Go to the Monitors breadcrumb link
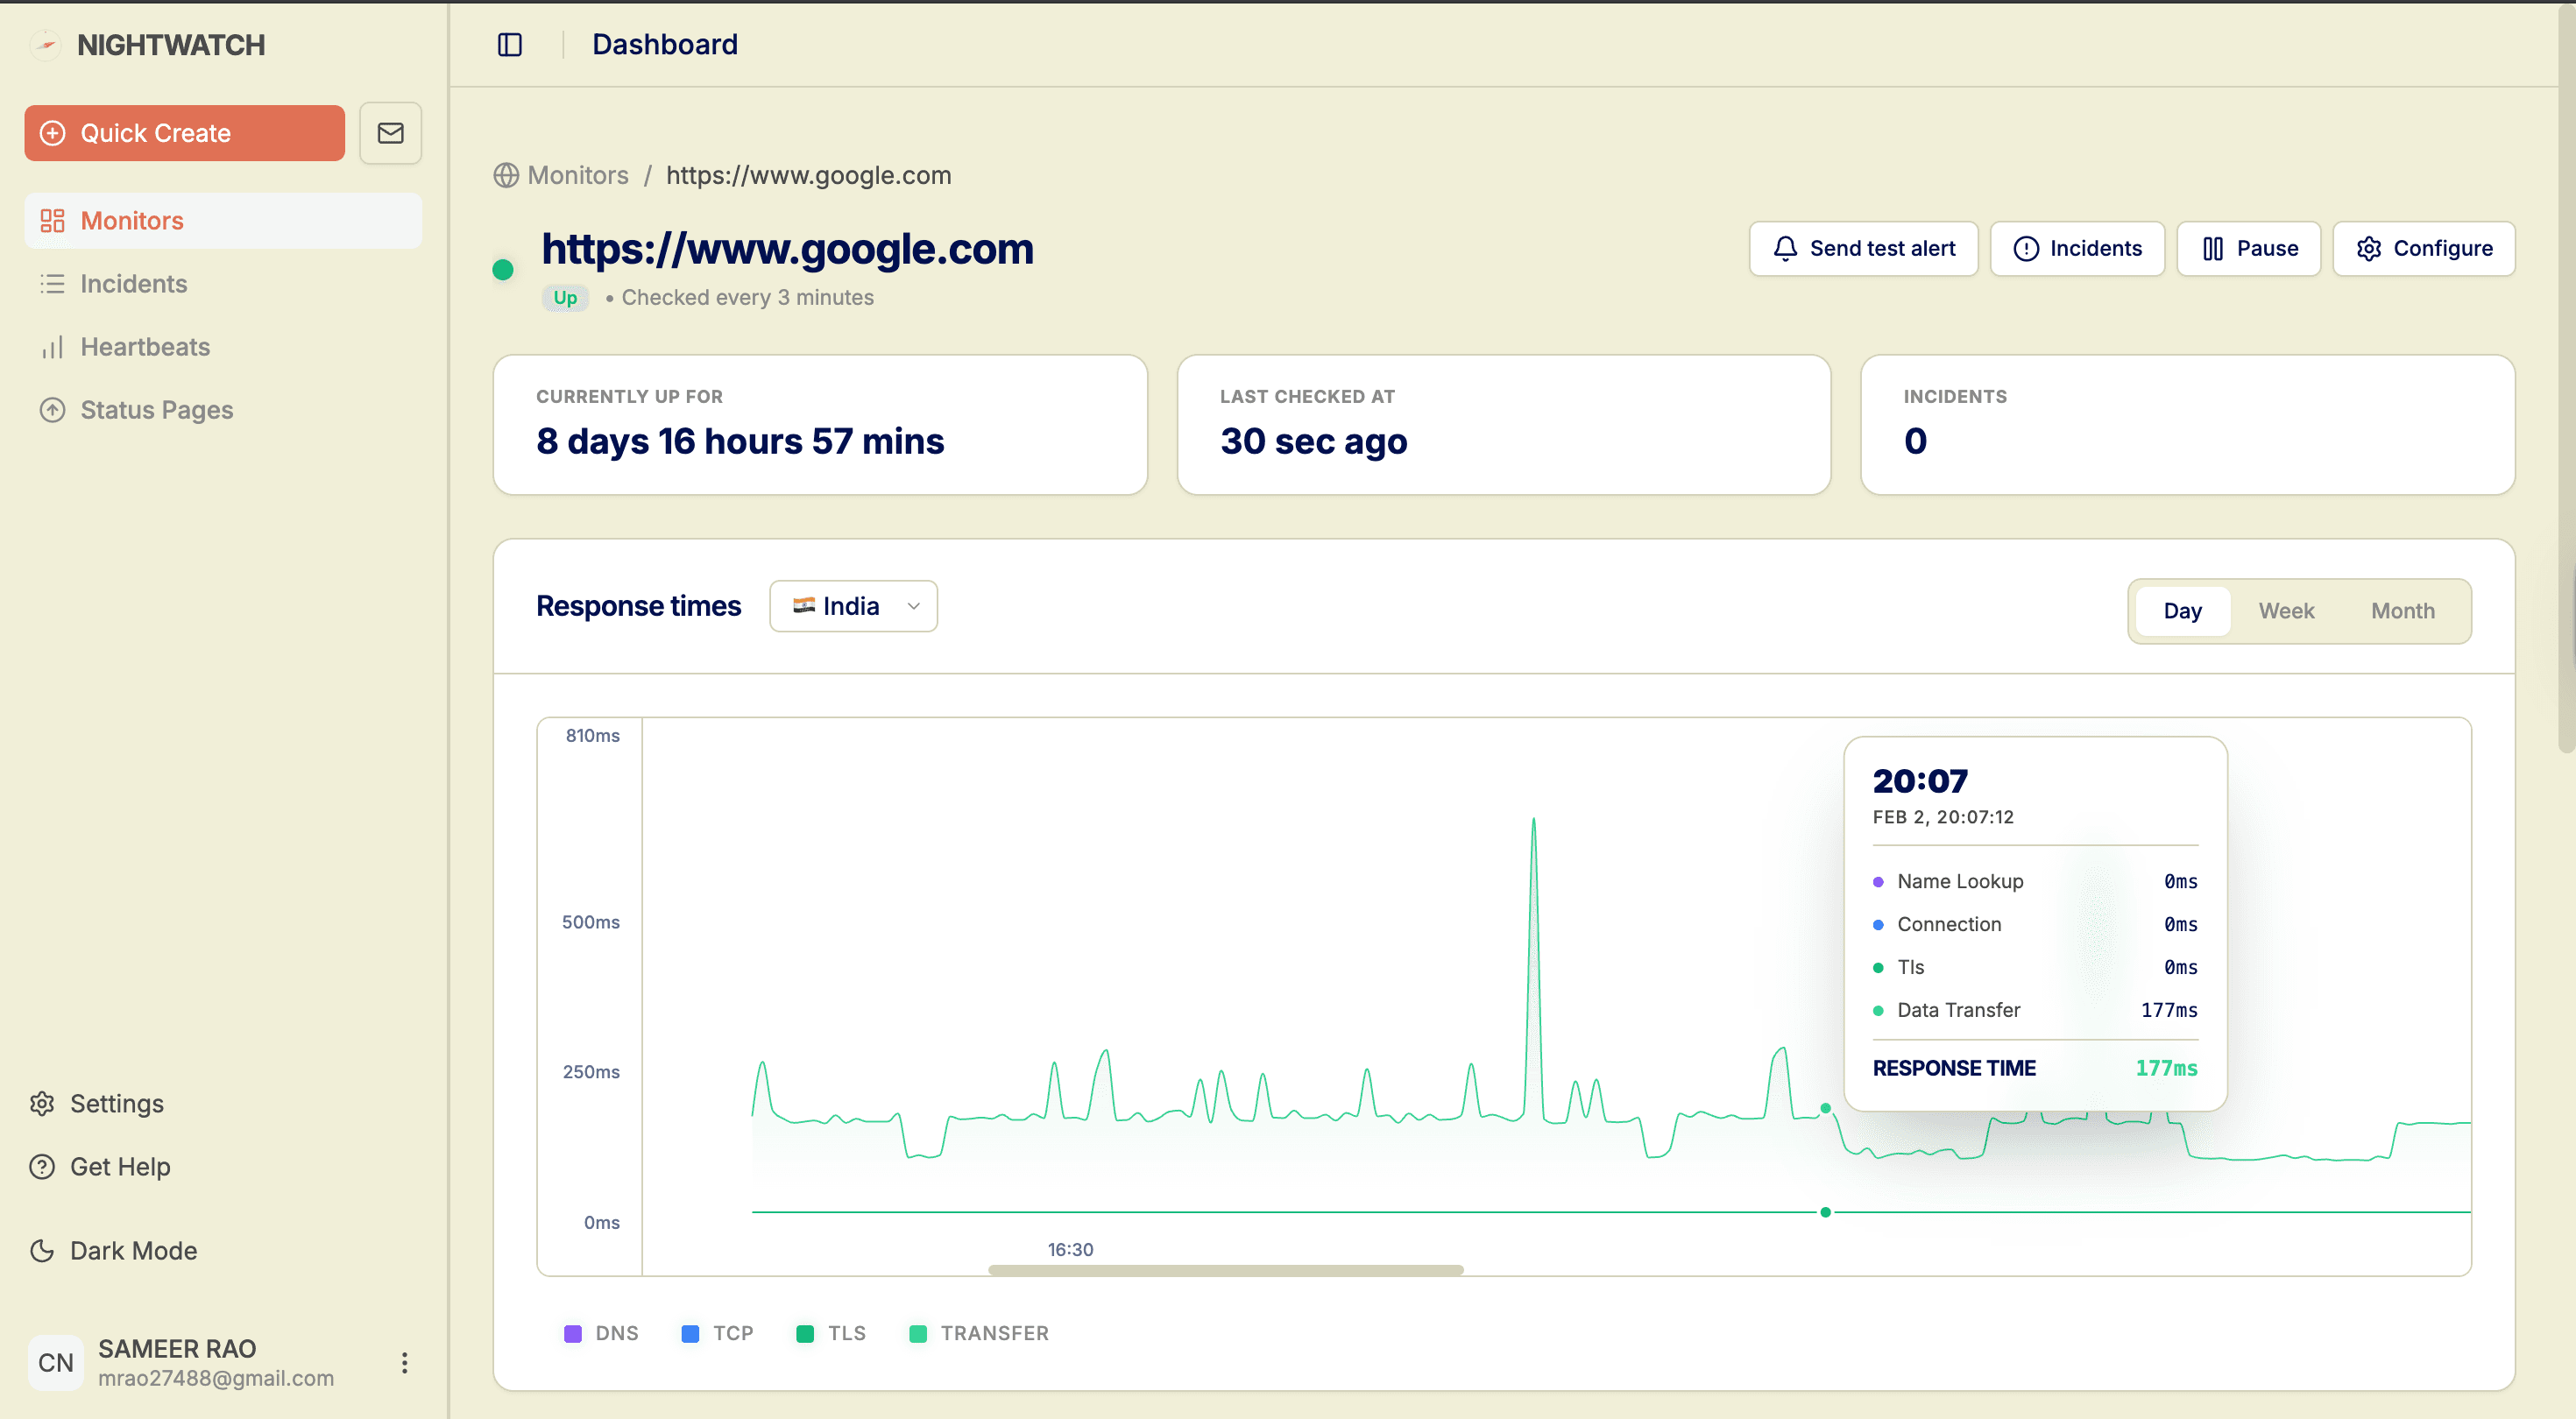Image resolution: width=2576 pixels, height=1419 pixels. click(577, 175)
